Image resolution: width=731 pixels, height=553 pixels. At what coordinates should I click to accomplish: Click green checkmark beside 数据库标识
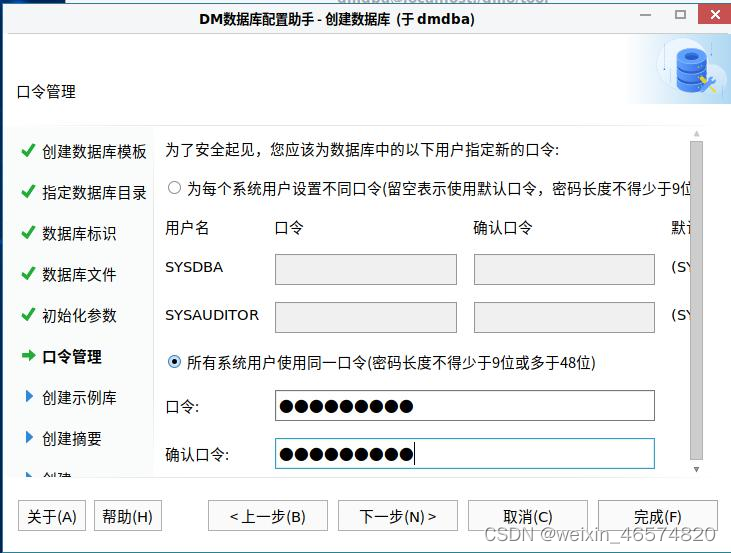pos(28,232)
